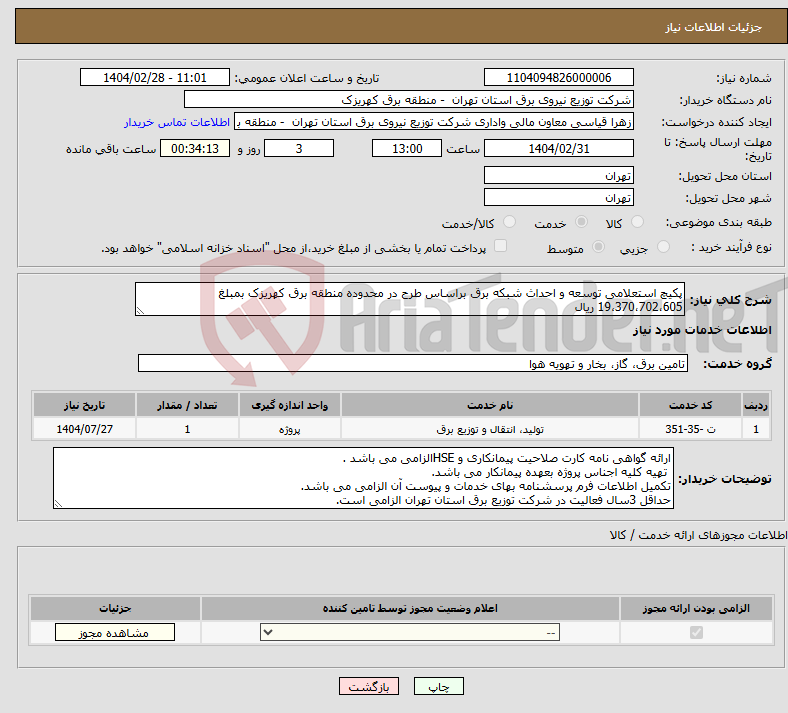Click the بازگشت back button
This screenshot has height=713, width=788.
point(368,686)
